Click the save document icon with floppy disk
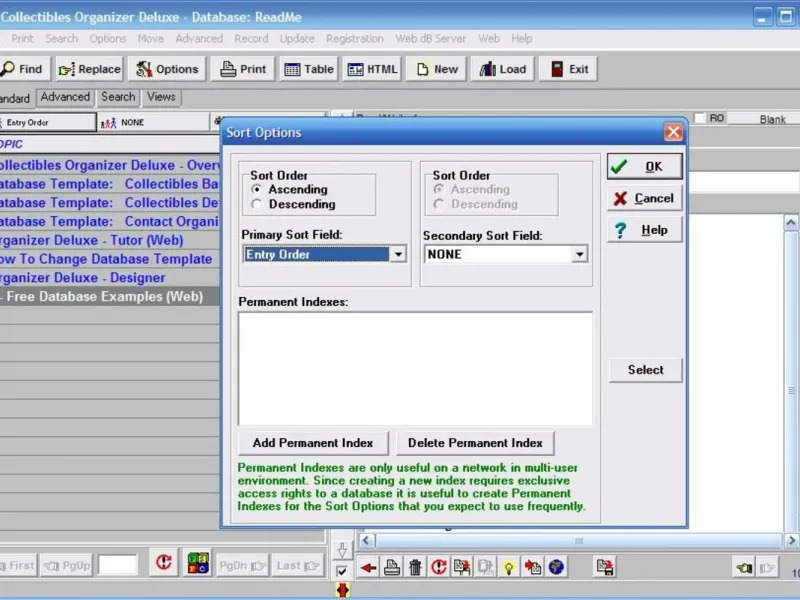This screenshot has height=600, width=800. [605, 567]
